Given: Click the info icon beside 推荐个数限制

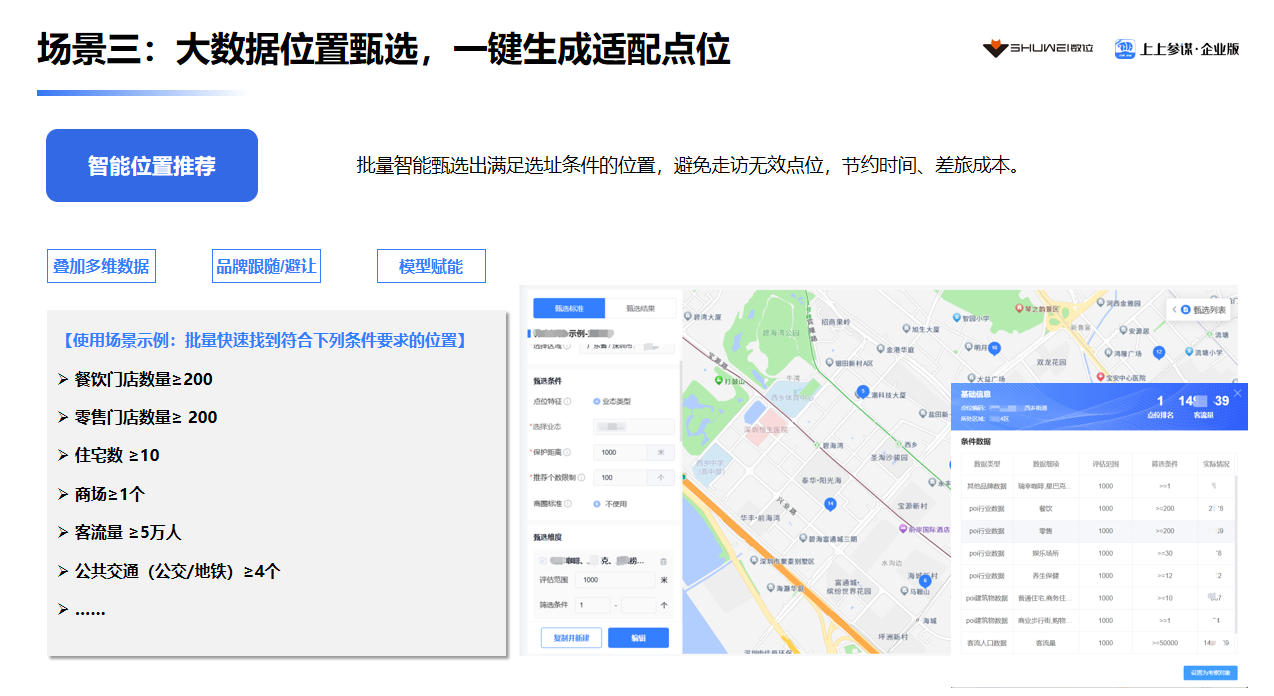Looking at the screenshot, I should pyautogui.click(x=581, y=477).
